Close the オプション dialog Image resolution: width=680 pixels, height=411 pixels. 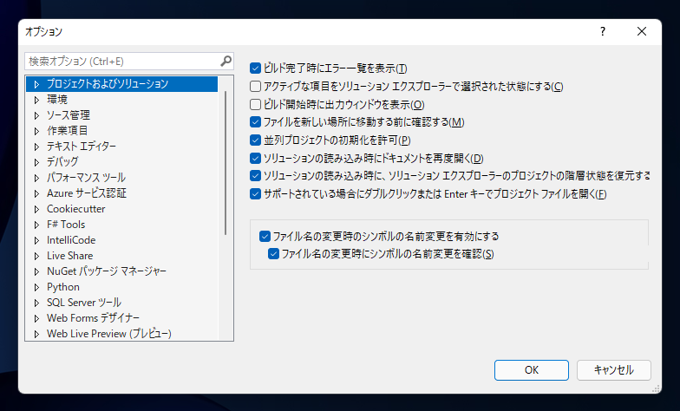[641, 32]
